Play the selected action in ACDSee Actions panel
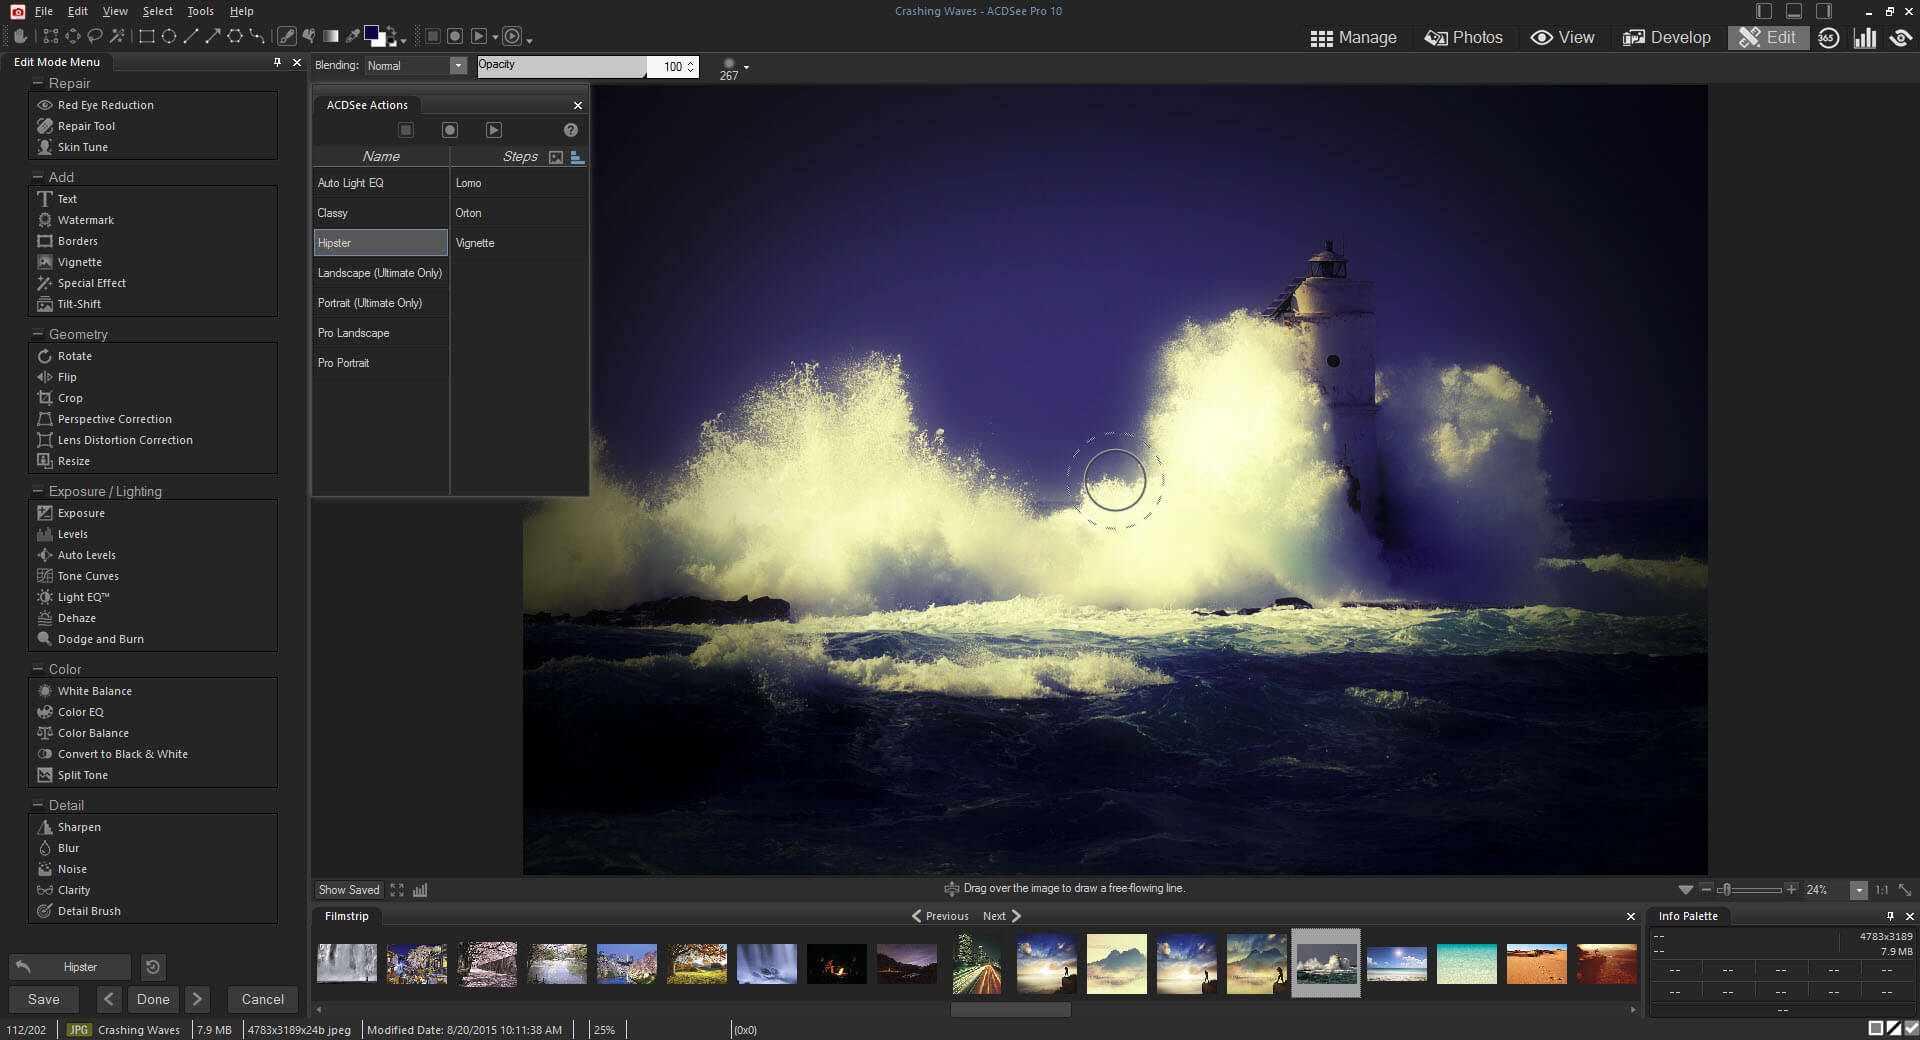 coord(493,130)
